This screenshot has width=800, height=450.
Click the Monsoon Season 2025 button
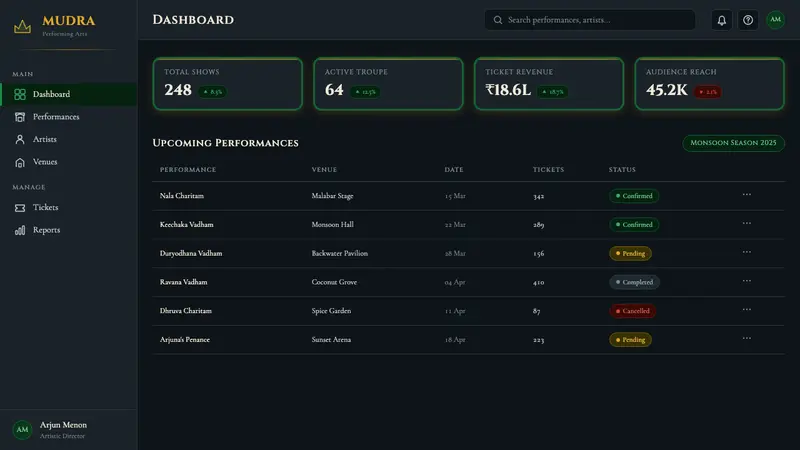[x=733, y=143]
